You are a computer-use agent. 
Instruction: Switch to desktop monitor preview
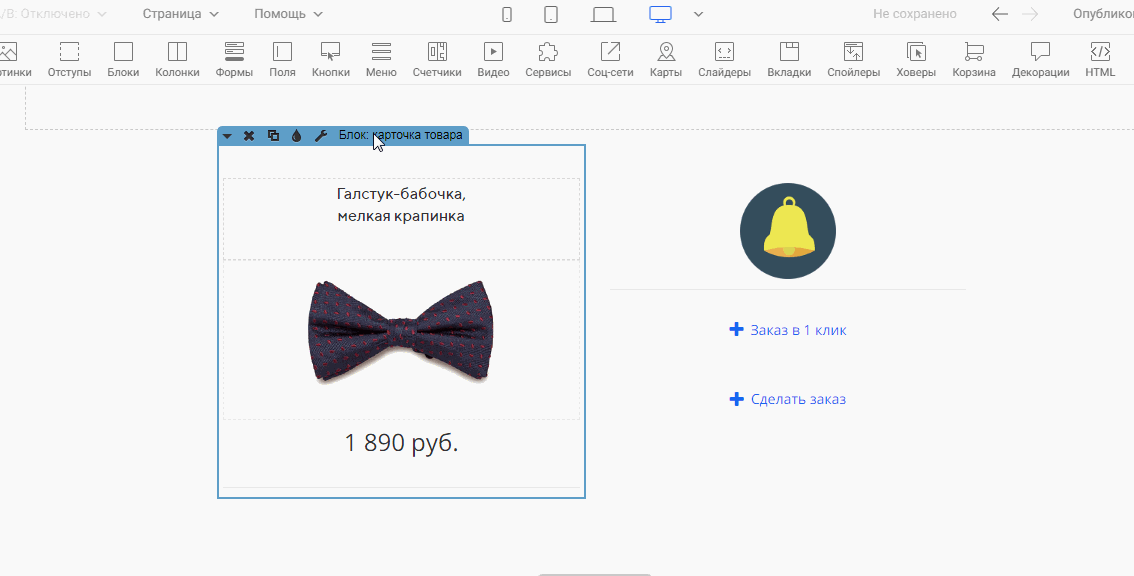click(660, 14)
